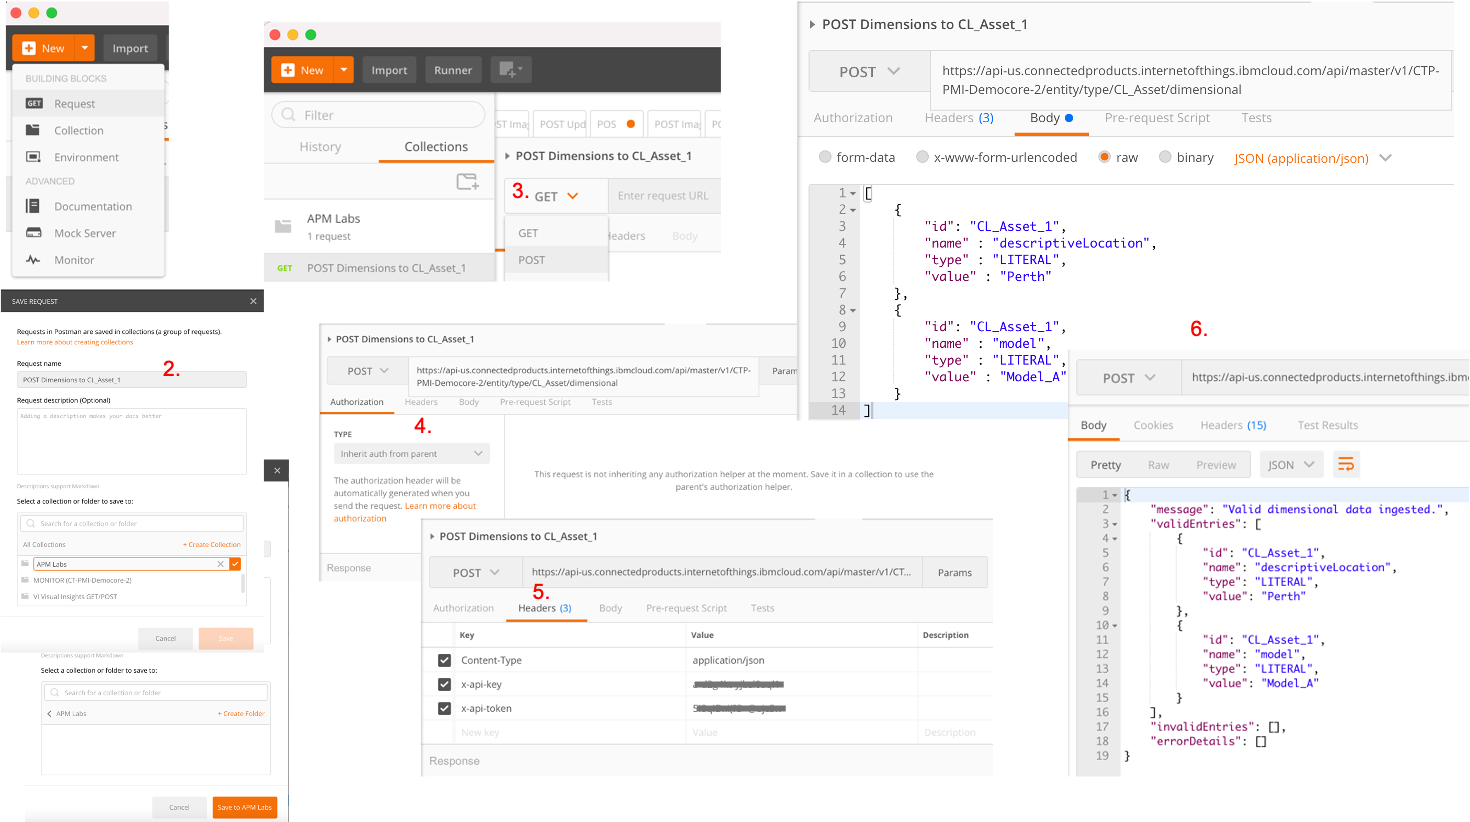Click the Environment icon in the New menu
This screenshot has height=822, width=1470.
33,157
